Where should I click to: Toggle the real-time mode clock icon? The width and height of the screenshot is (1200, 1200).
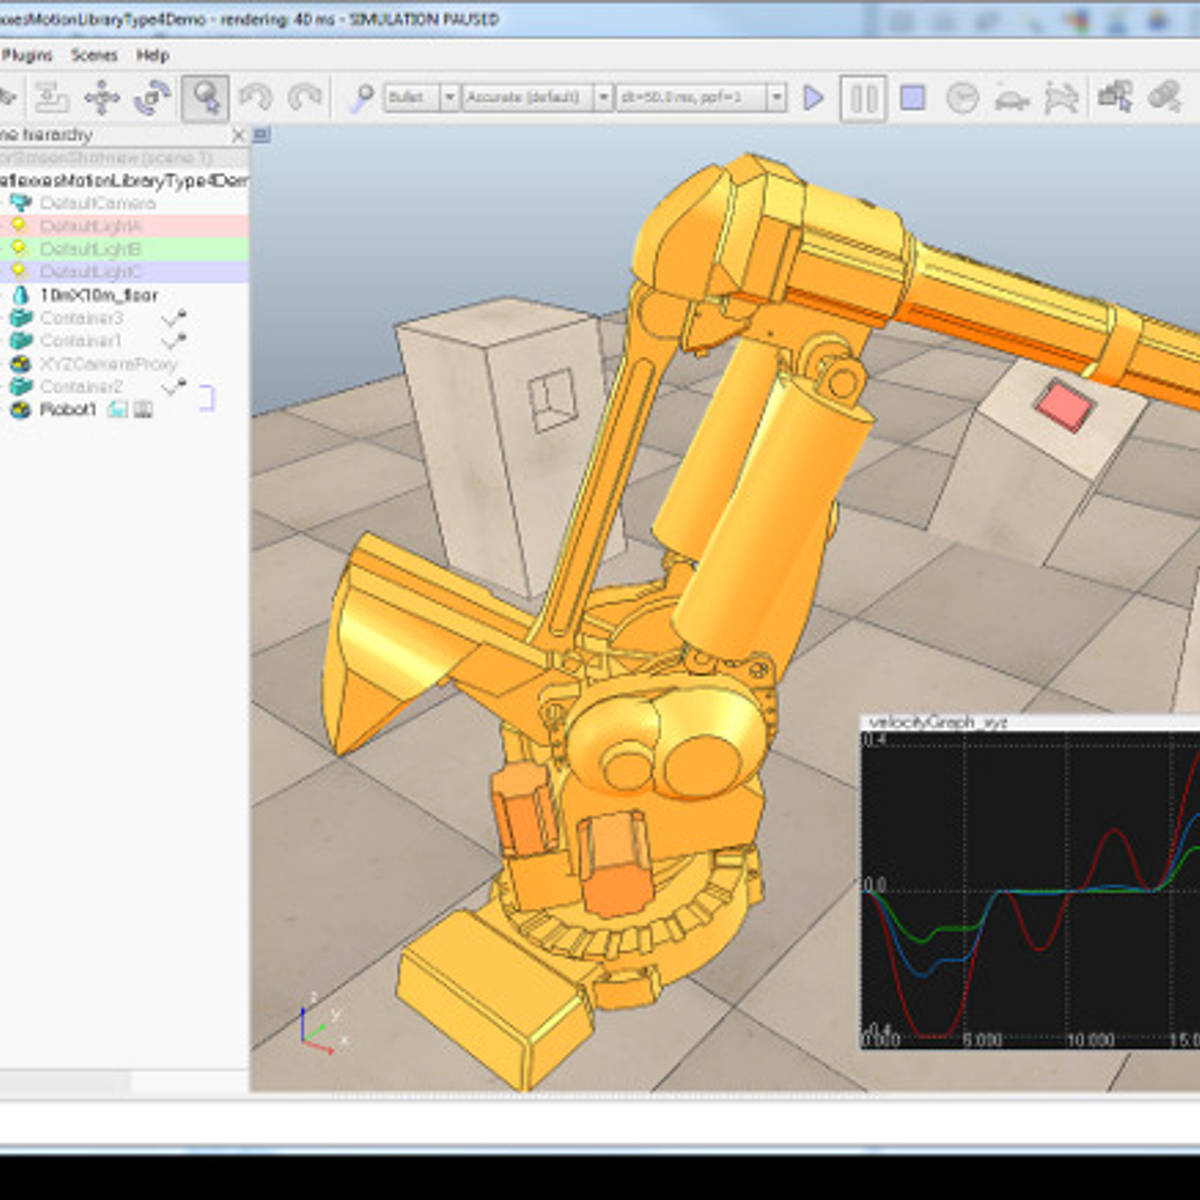(x=962, y=98)
